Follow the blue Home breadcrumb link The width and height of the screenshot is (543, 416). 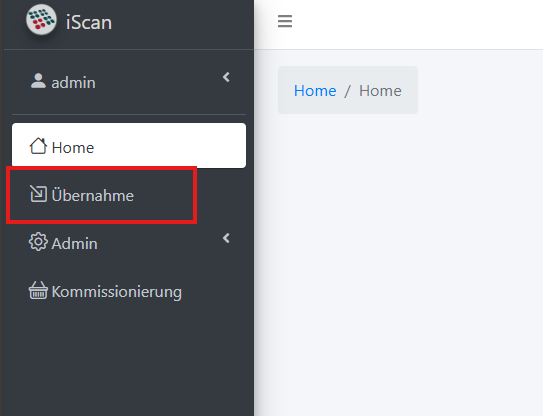click(315, 91)
